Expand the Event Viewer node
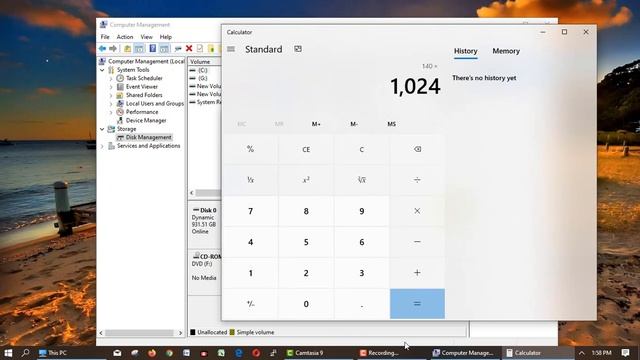This screenshot has width=640, height=360. click(x=111, y=87)
